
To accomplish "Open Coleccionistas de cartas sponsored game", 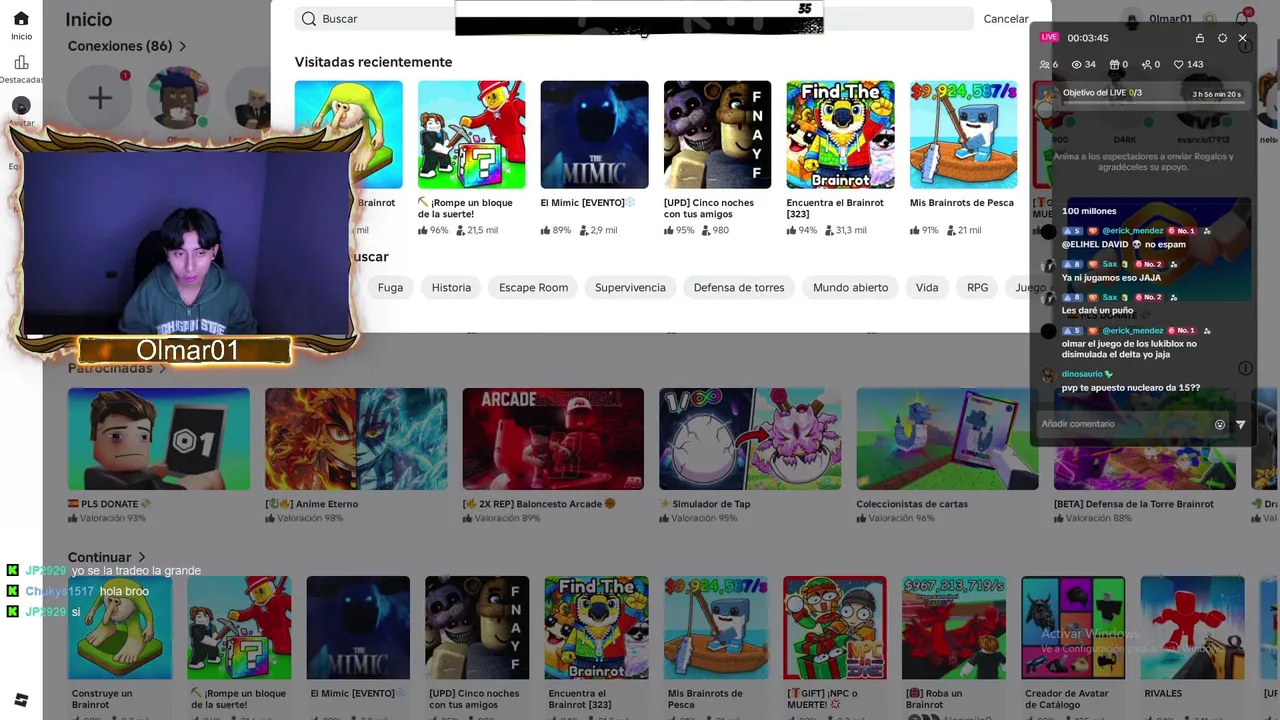I will tap(947, 439).
